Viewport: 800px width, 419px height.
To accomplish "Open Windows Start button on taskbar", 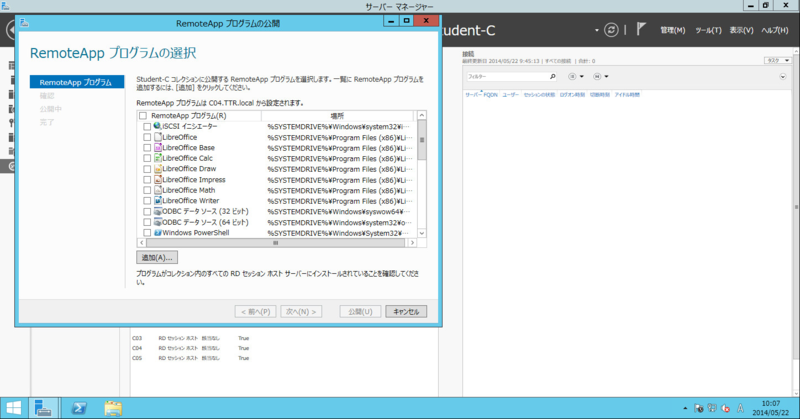I will (x=14, y=408).
